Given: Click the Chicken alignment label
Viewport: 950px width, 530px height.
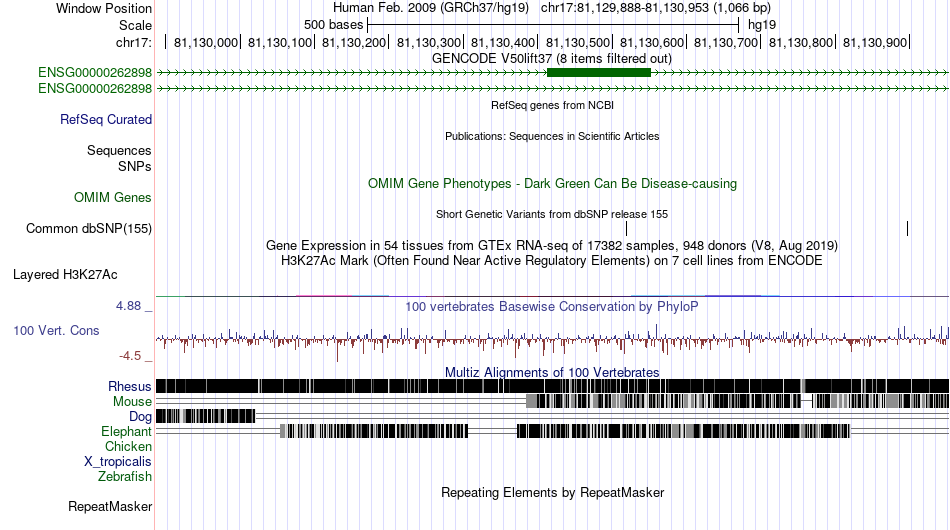Looking at the screenshot, I should (128, 446).
